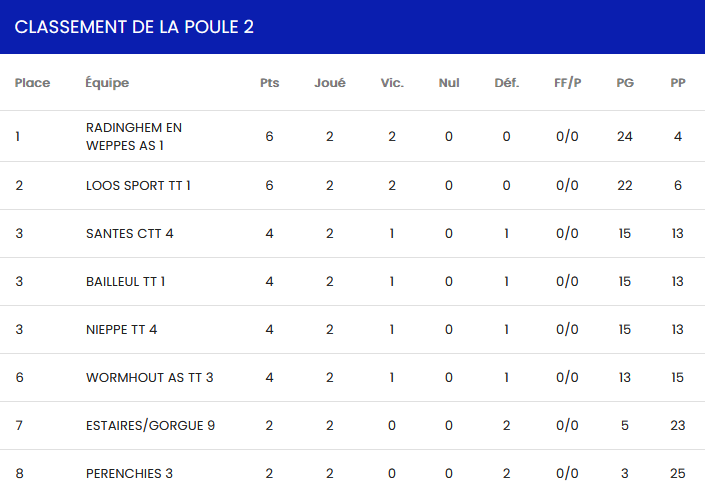Click the PP column header
Screen dimensions: 705x497
tap(678, 83)
